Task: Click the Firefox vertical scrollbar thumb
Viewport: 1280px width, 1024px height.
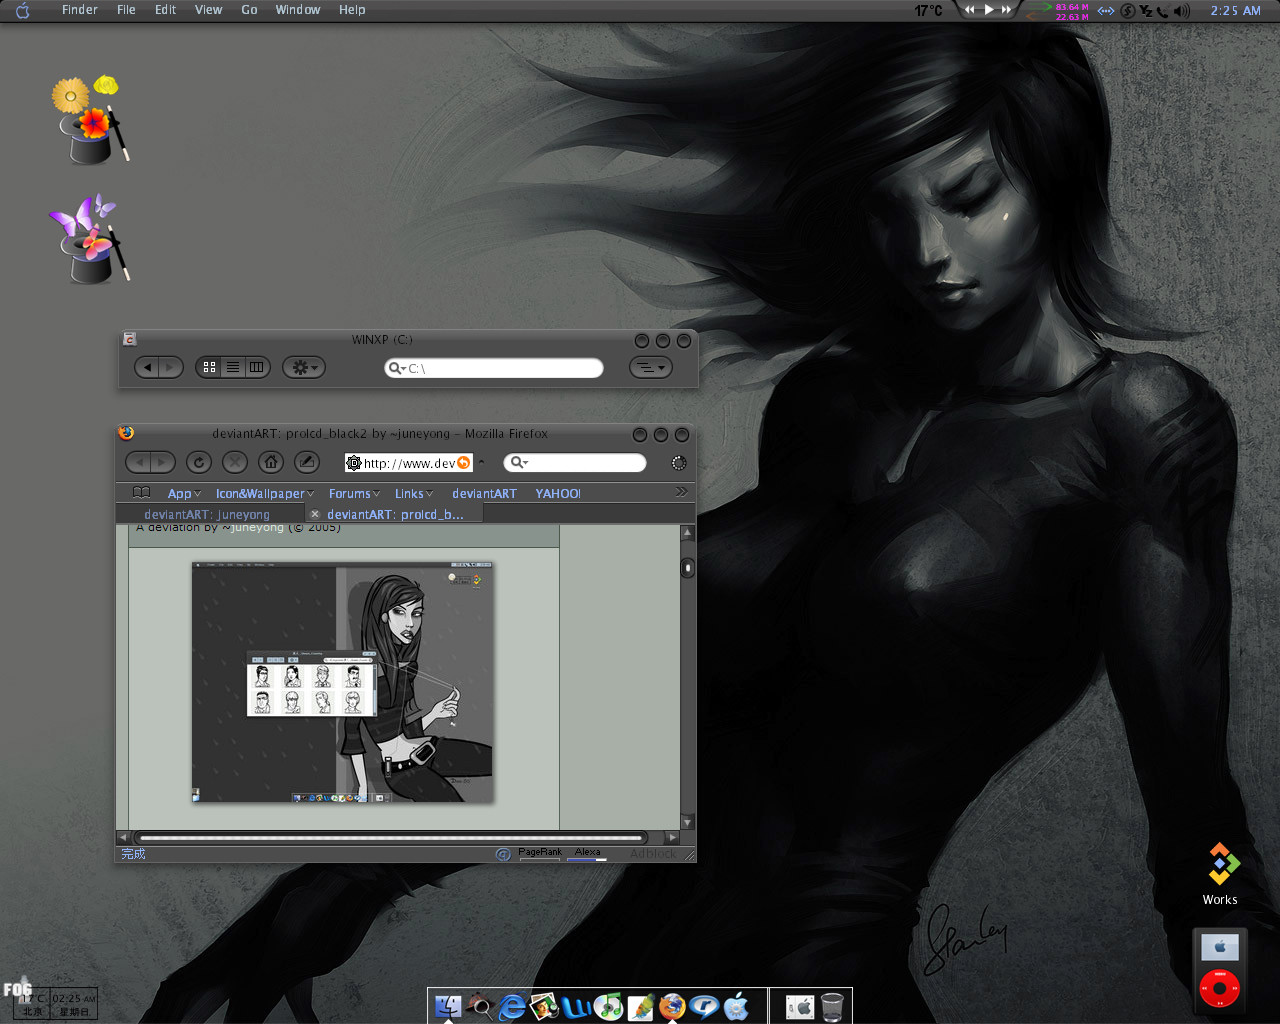Action: (687, 568)
